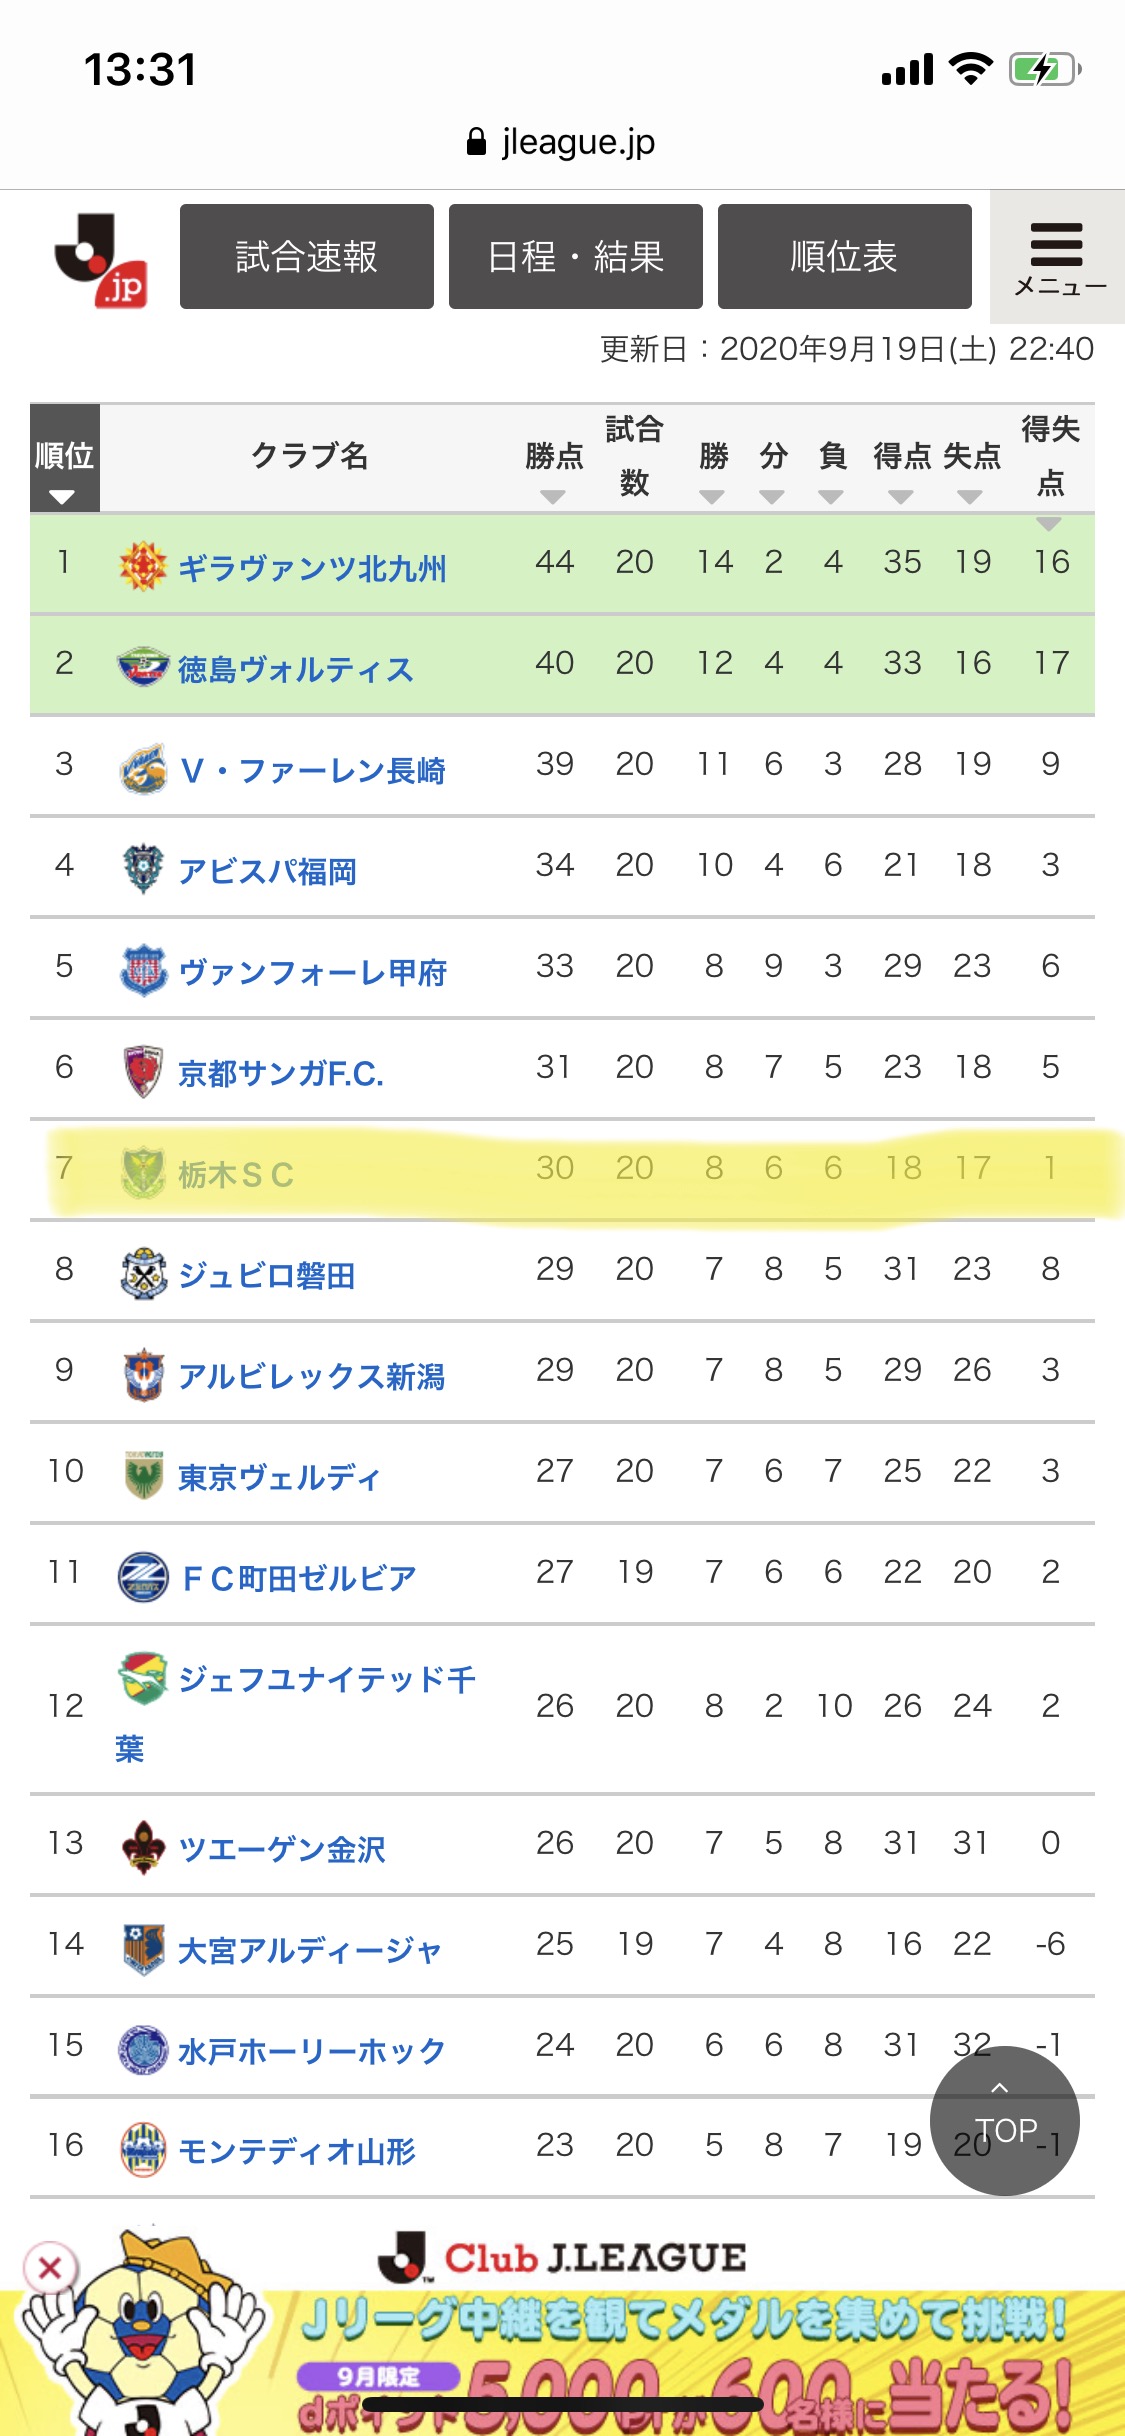Click Avispa Fukuoka club emblem
The width and height of the screenshot is (1125, 2436).
click(x=143, y=869)
